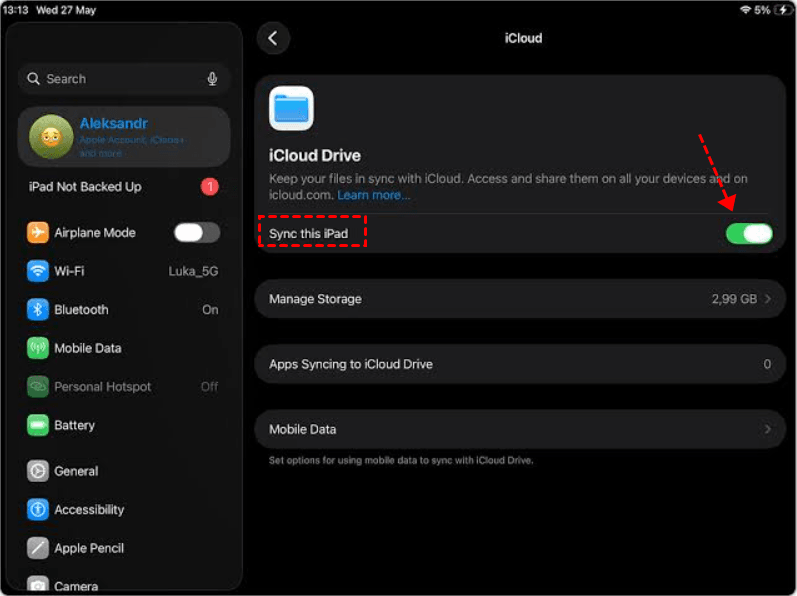
Task: Open Battery settings
Action: [123, 425]
